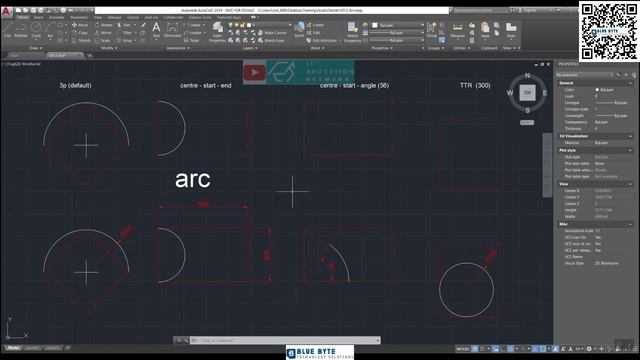Image resolution: width=640 pixels, height=360 pixels.
Task: Open the Parametric ribbon tab
Action: click(x=79, y=18)
